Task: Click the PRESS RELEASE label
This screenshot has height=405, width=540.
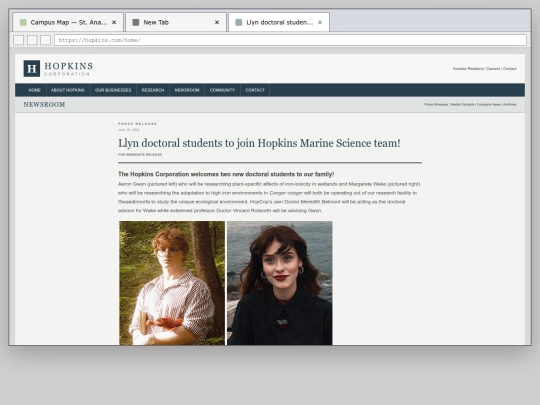Action: tap(137, 124)
